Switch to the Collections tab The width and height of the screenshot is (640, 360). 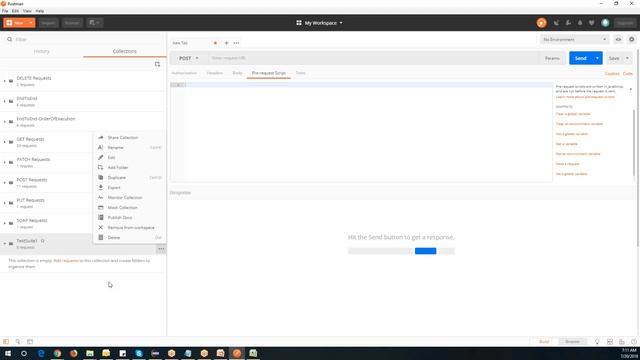(x=124, y=51)
